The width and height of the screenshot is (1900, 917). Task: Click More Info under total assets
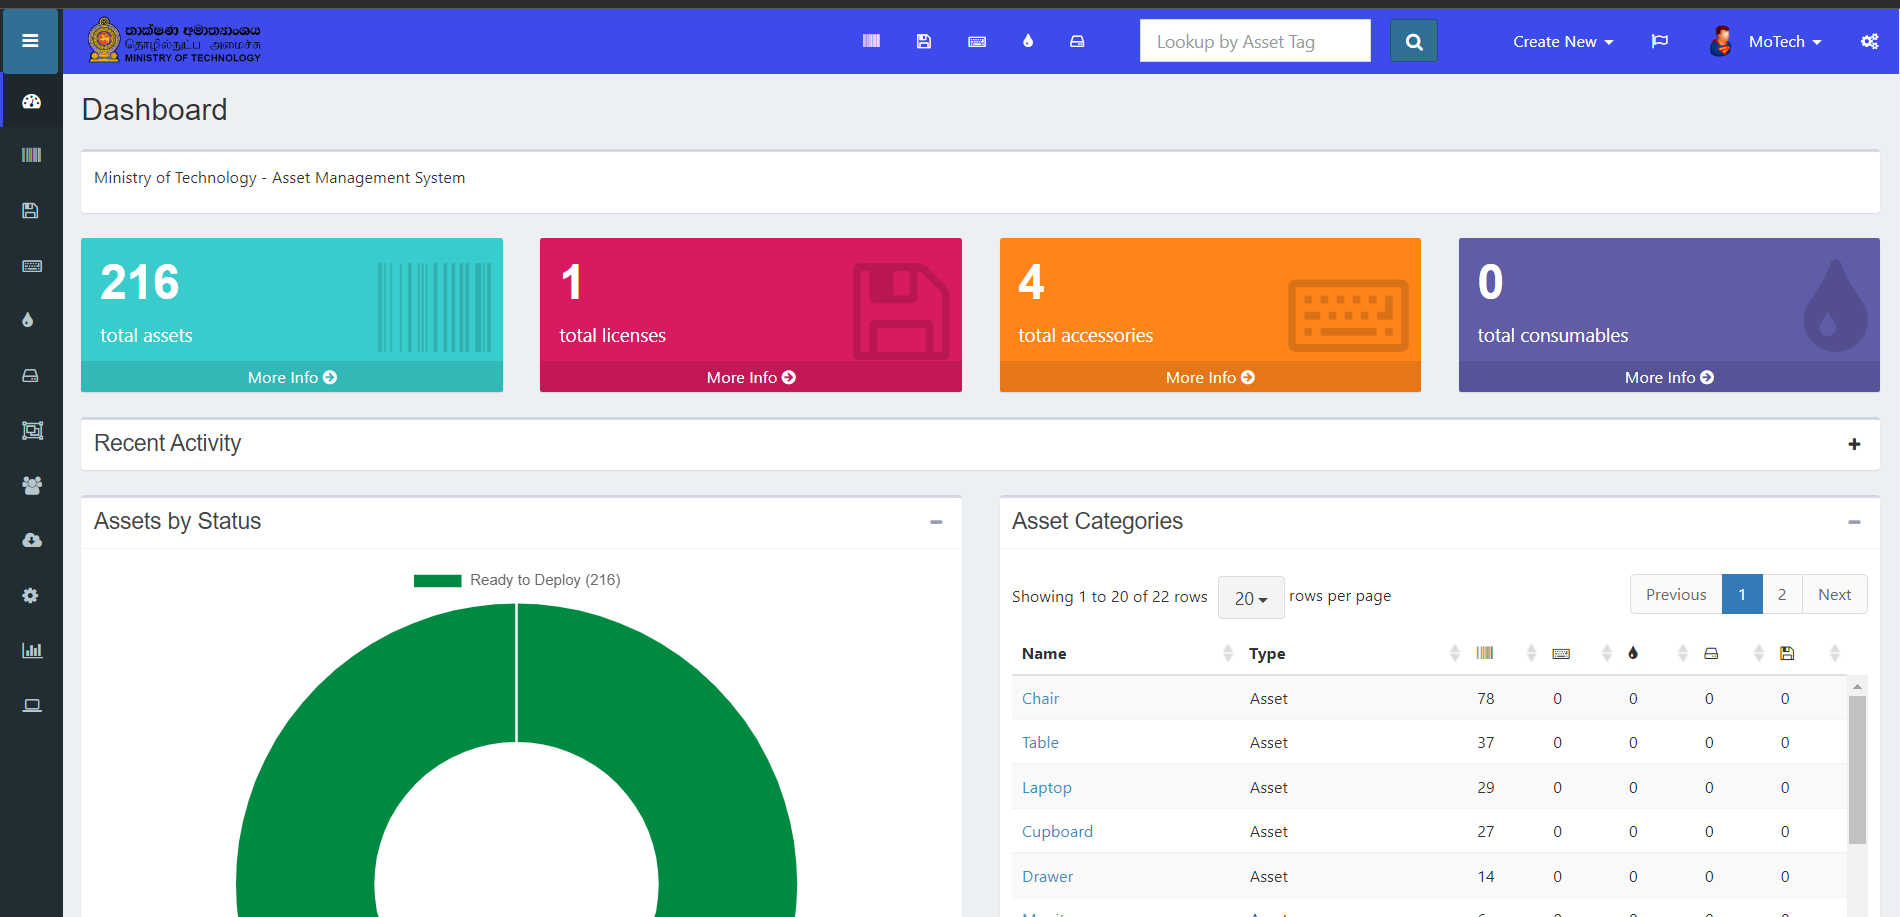tap(292, 377)
